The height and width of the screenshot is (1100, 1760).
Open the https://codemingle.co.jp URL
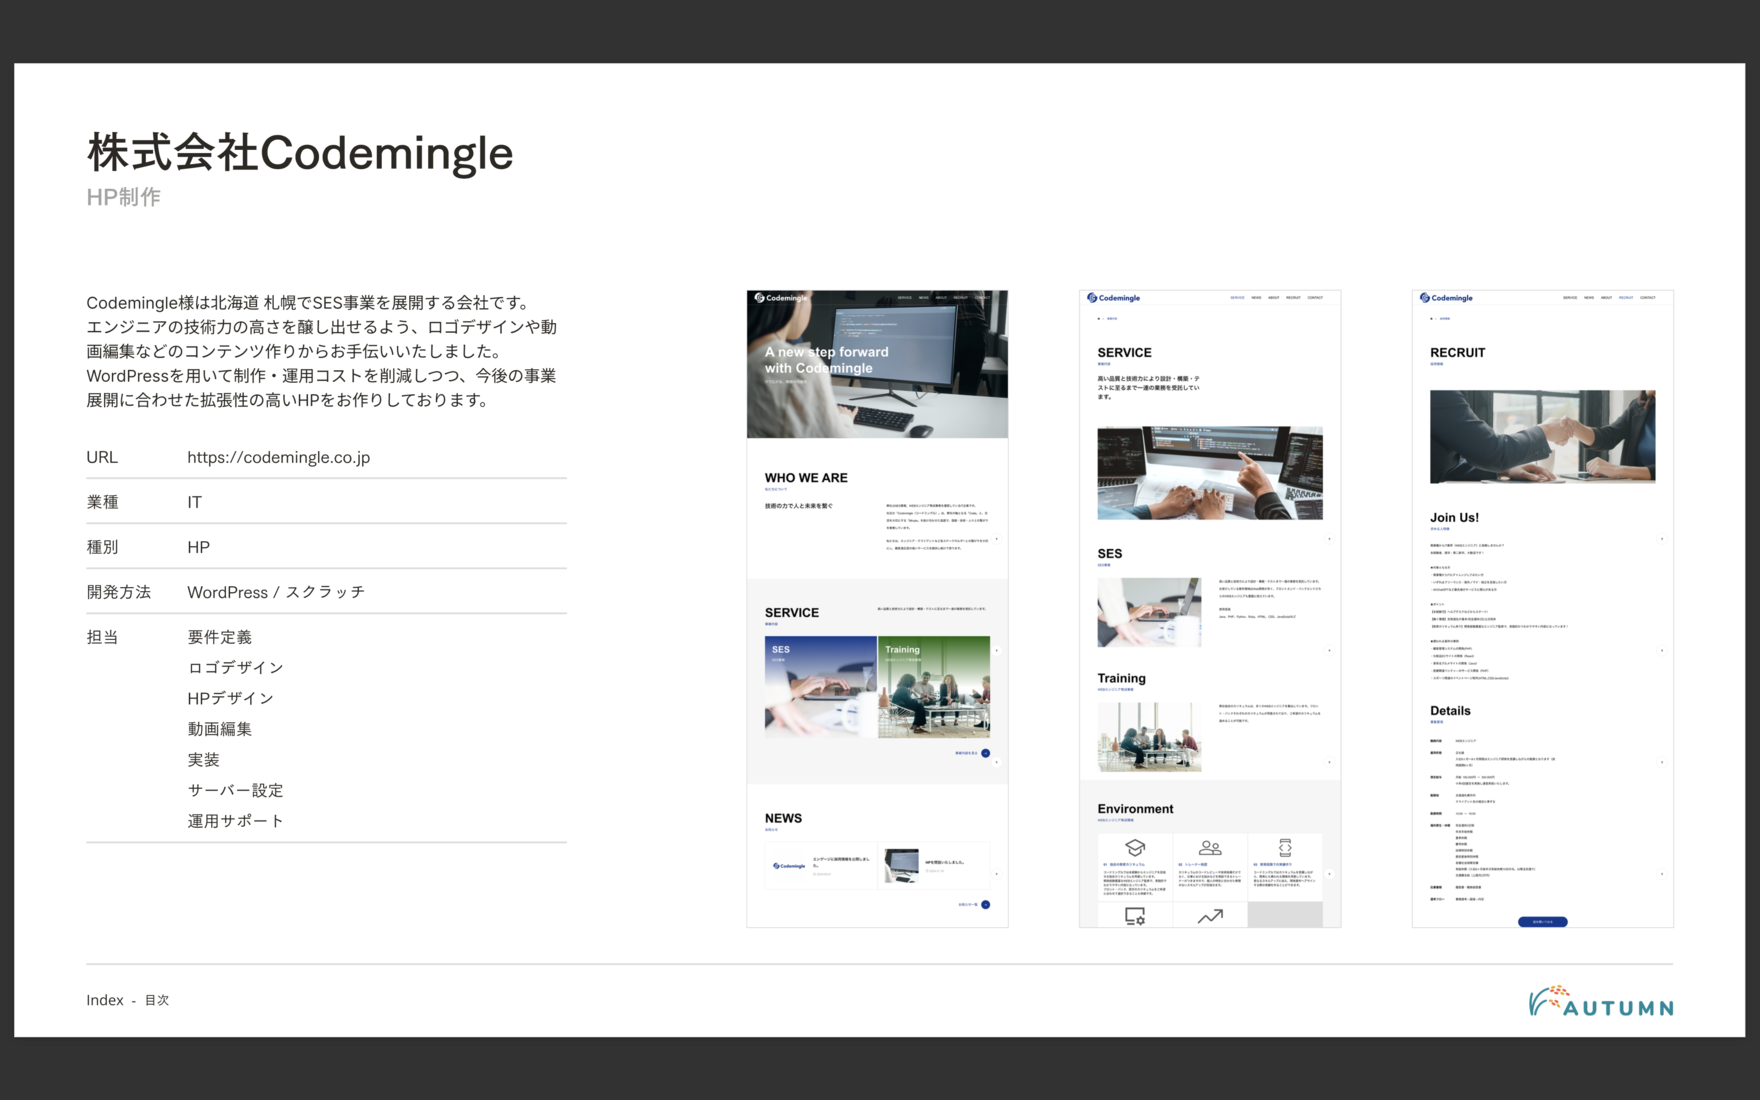pos(278,457)
